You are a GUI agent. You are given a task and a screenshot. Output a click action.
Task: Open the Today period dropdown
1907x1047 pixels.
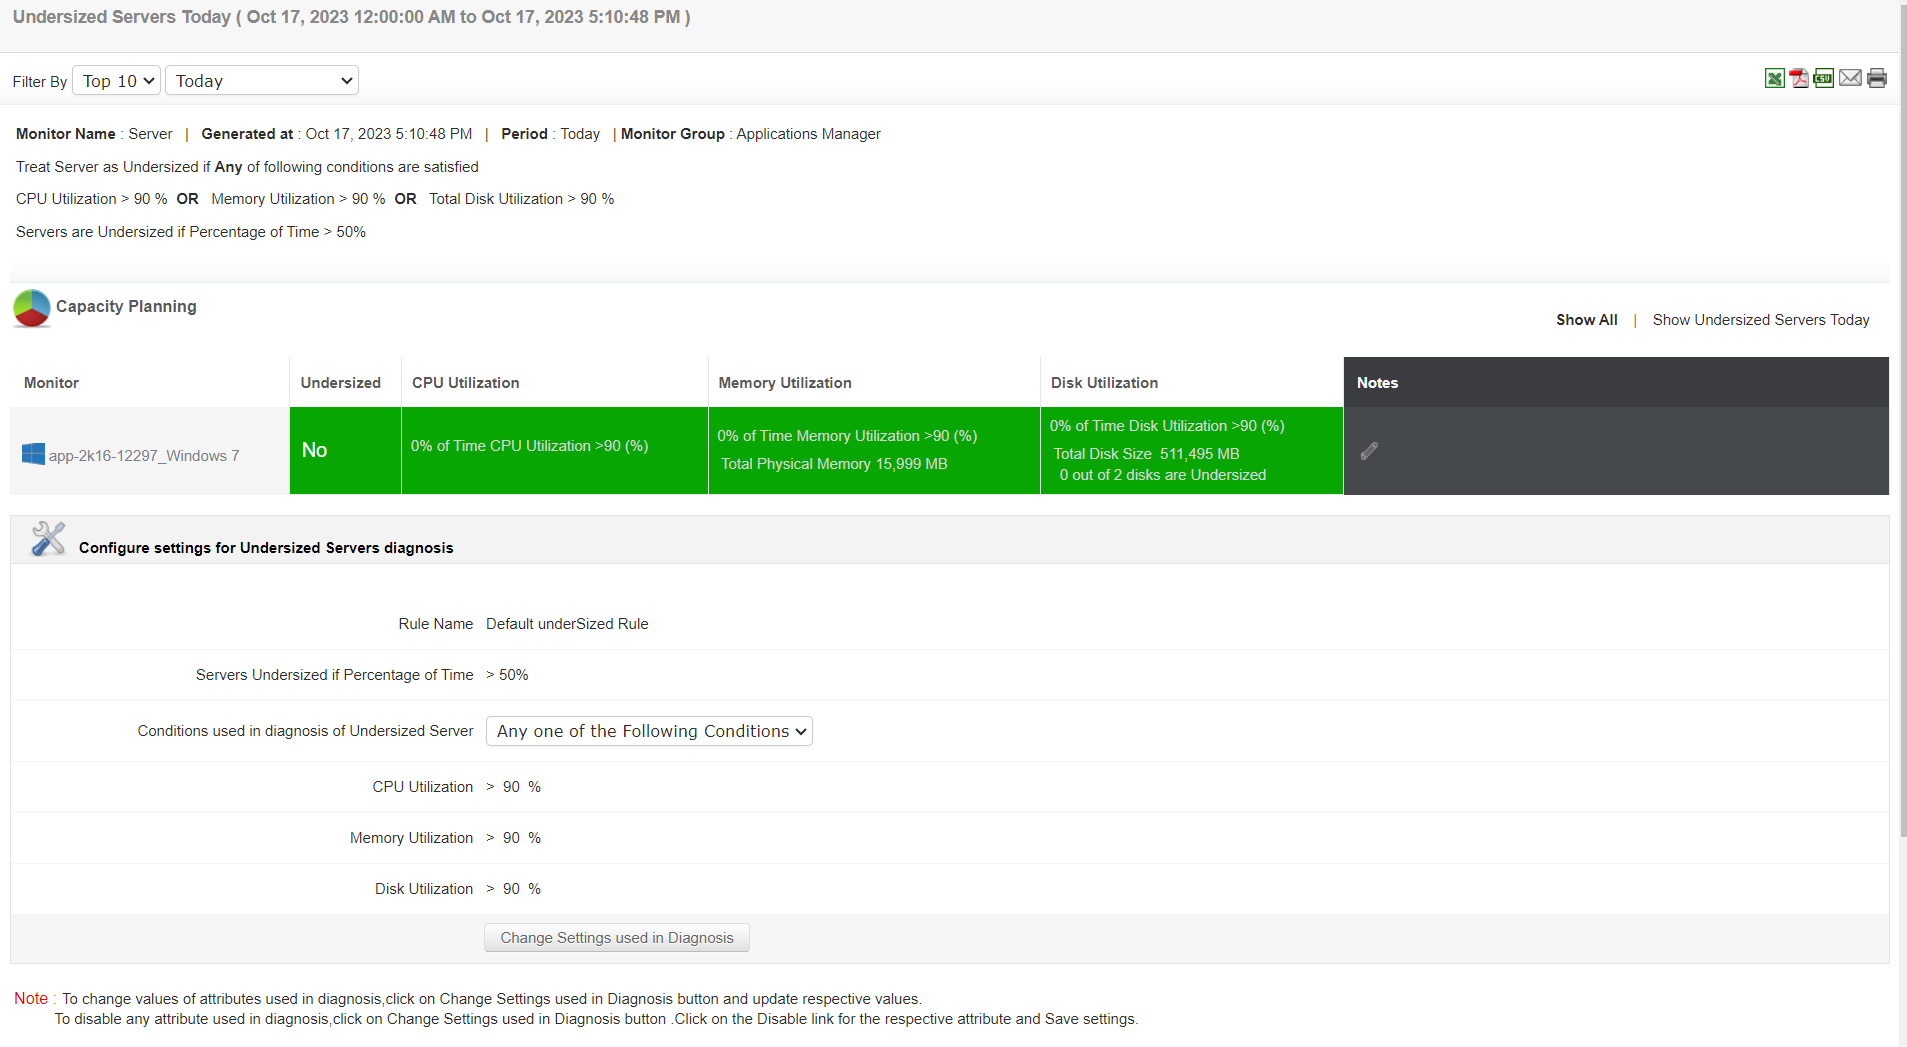point(262,81)
